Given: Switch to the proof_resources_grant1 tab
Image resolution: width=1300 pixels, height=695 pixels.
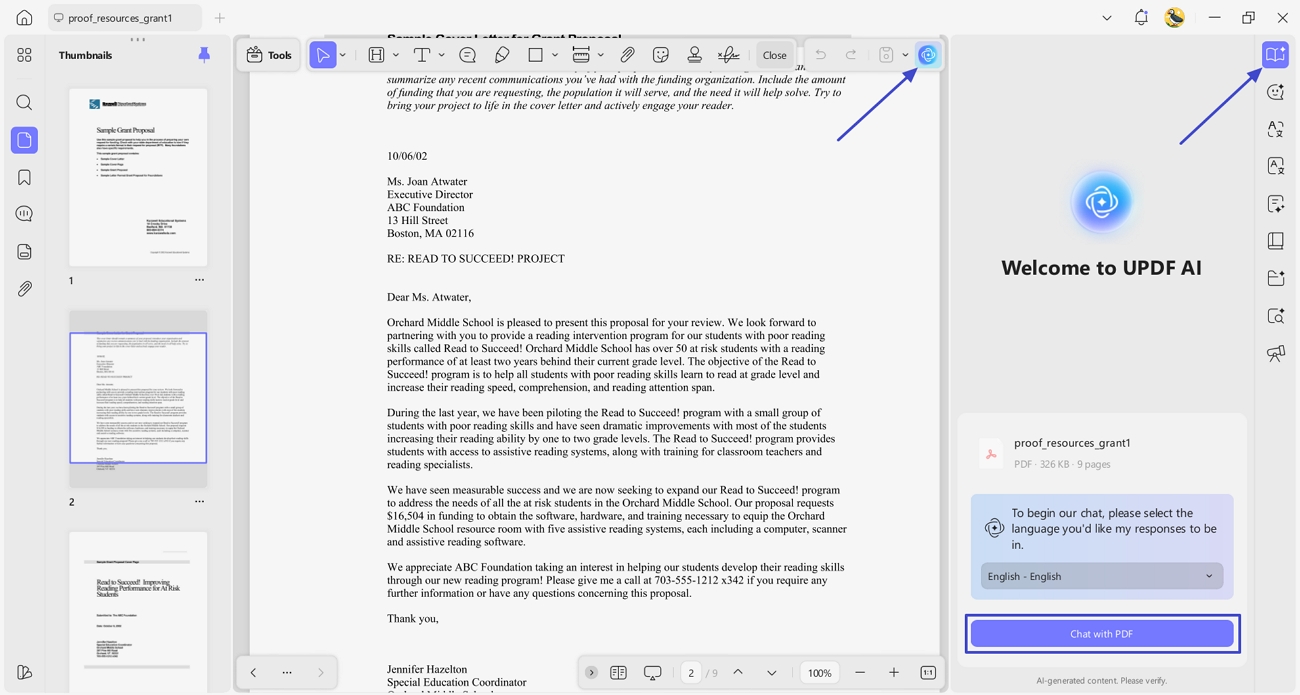Looking at the screenshot, I should tap(124, 18).
